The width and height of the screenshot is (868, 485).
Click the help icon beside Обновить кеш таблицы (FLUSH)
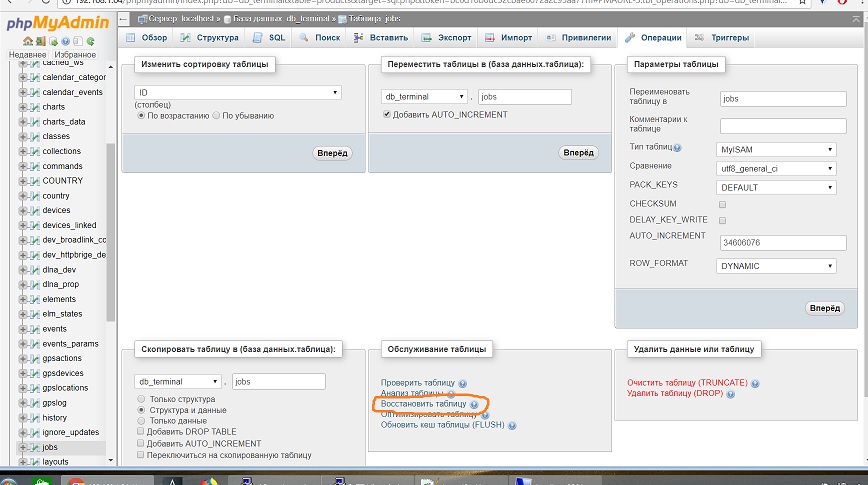[x=512, y=426]
